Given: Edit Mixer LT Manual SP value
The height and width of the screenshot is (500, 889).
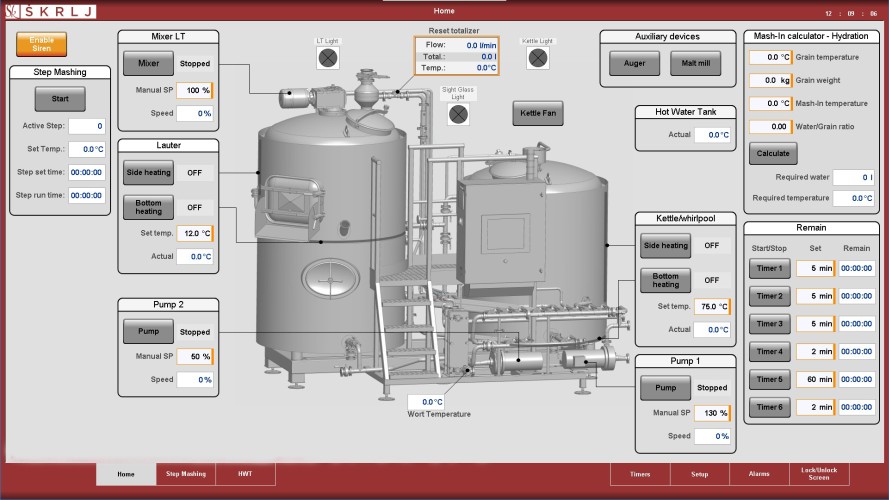Looking at the screenshot, I should [195, 91].
